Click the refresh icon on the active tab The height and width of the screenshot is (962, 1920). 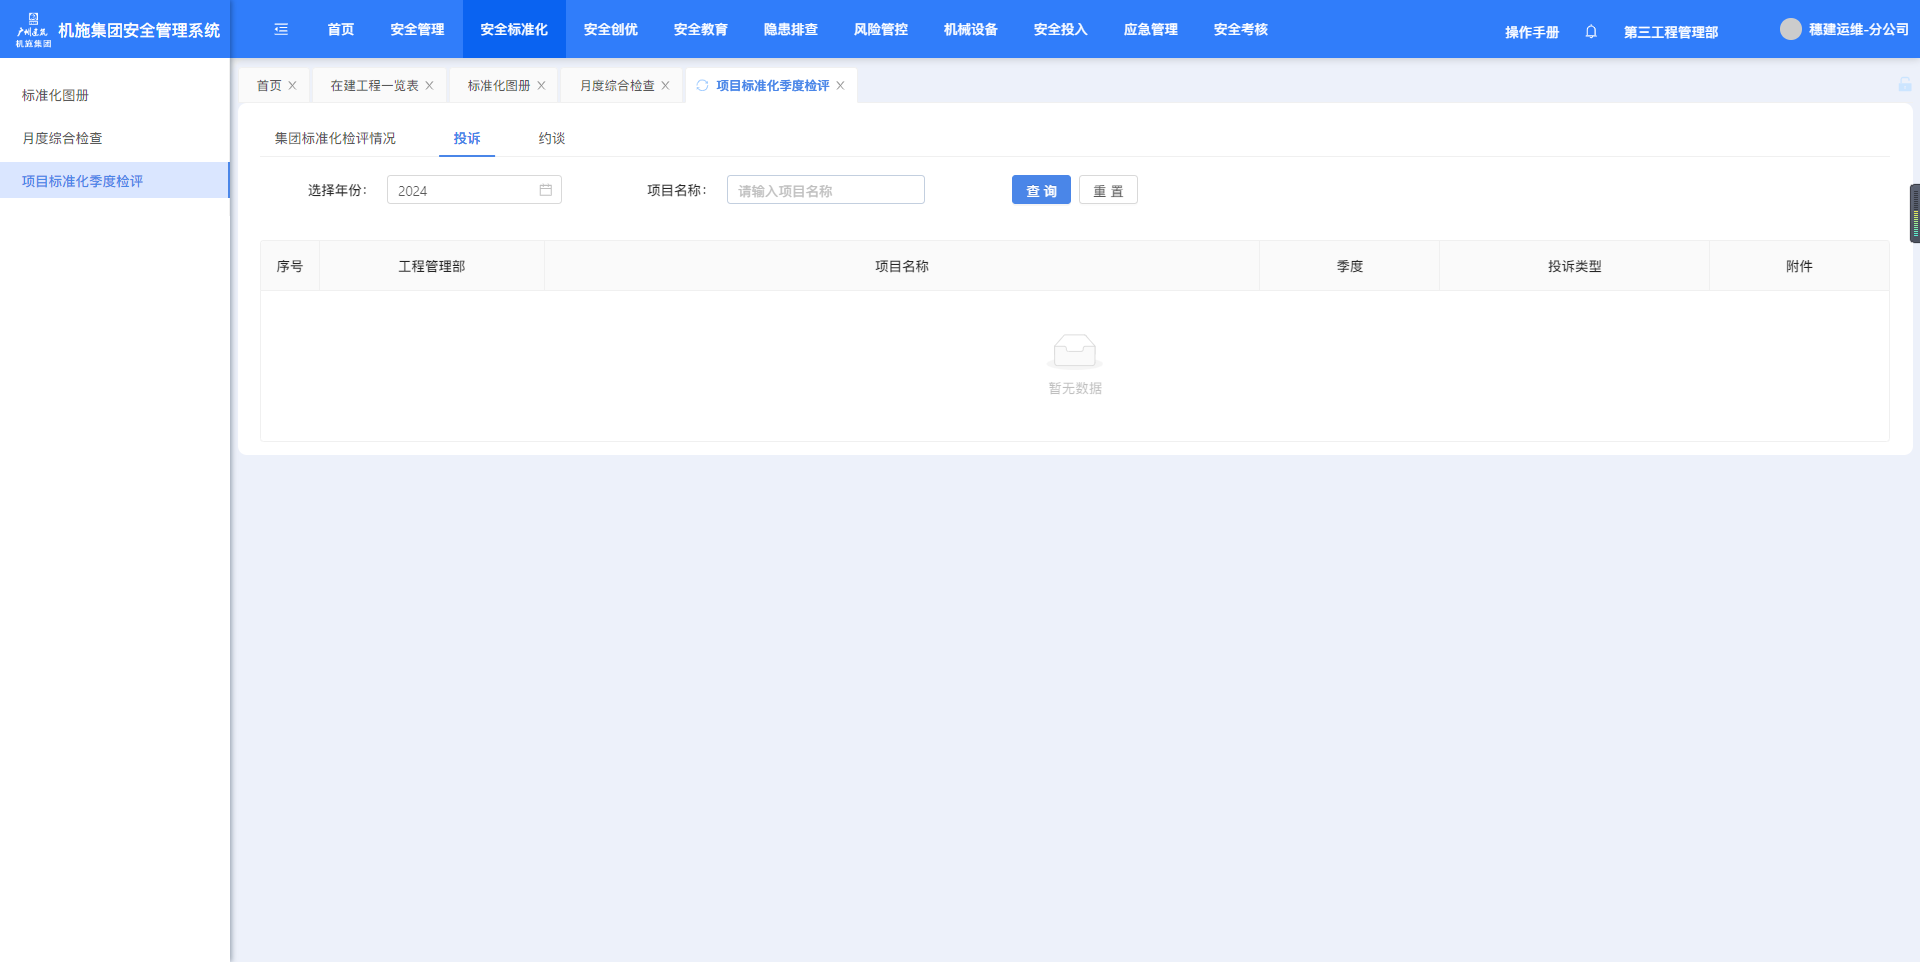tap(702, 86)
